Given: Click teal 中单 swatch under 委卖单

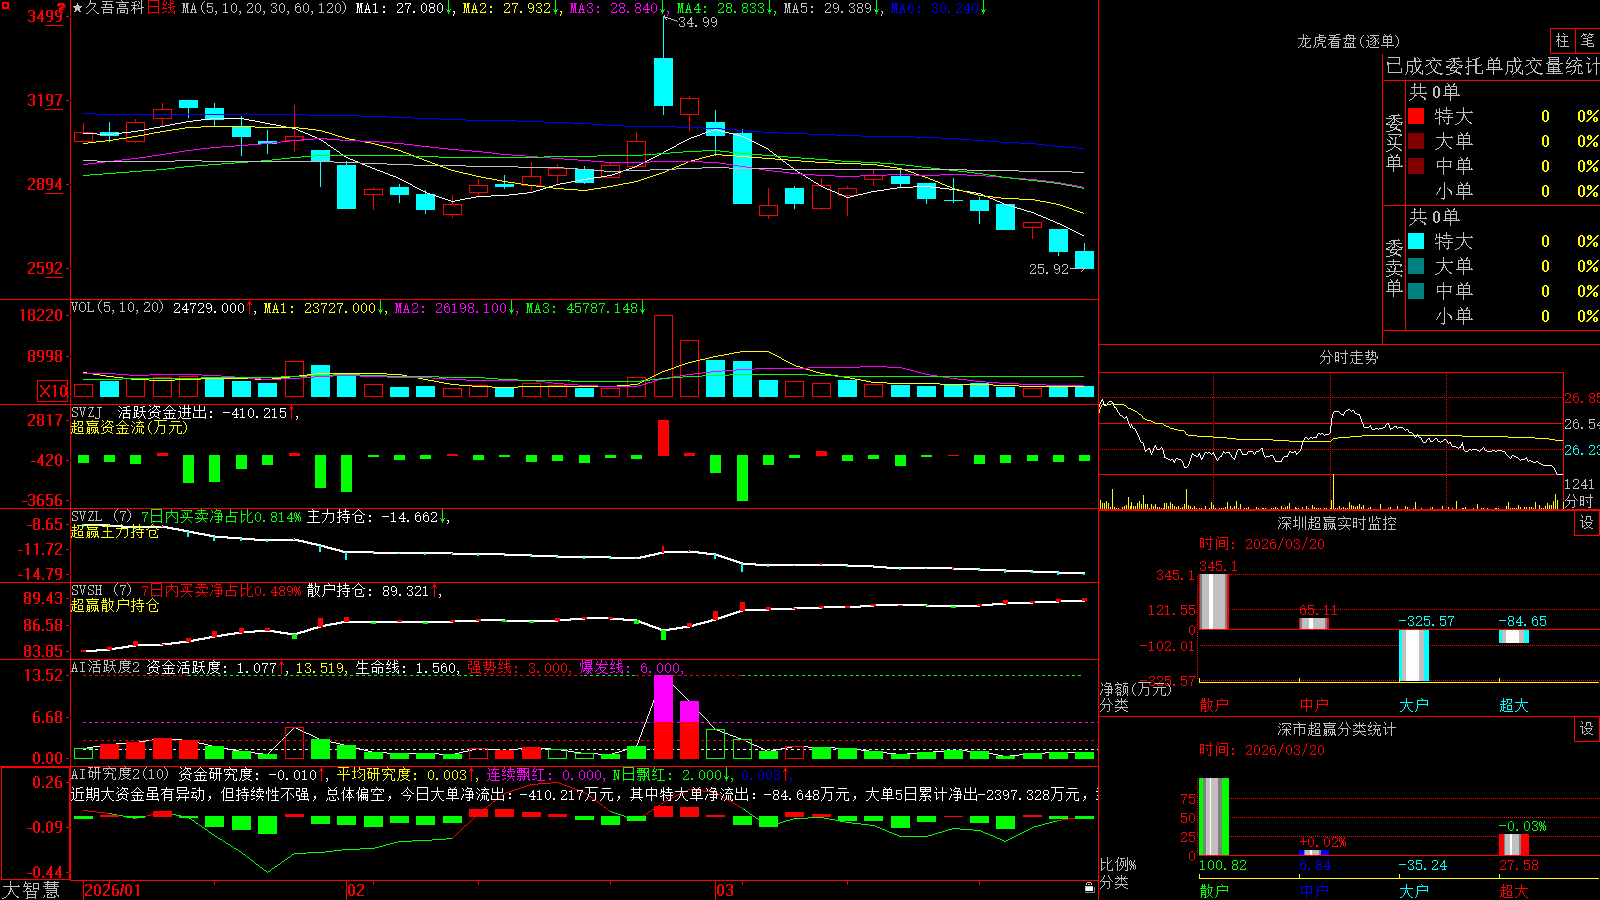Looking at the screenshot, I should tap(1416, 291).
